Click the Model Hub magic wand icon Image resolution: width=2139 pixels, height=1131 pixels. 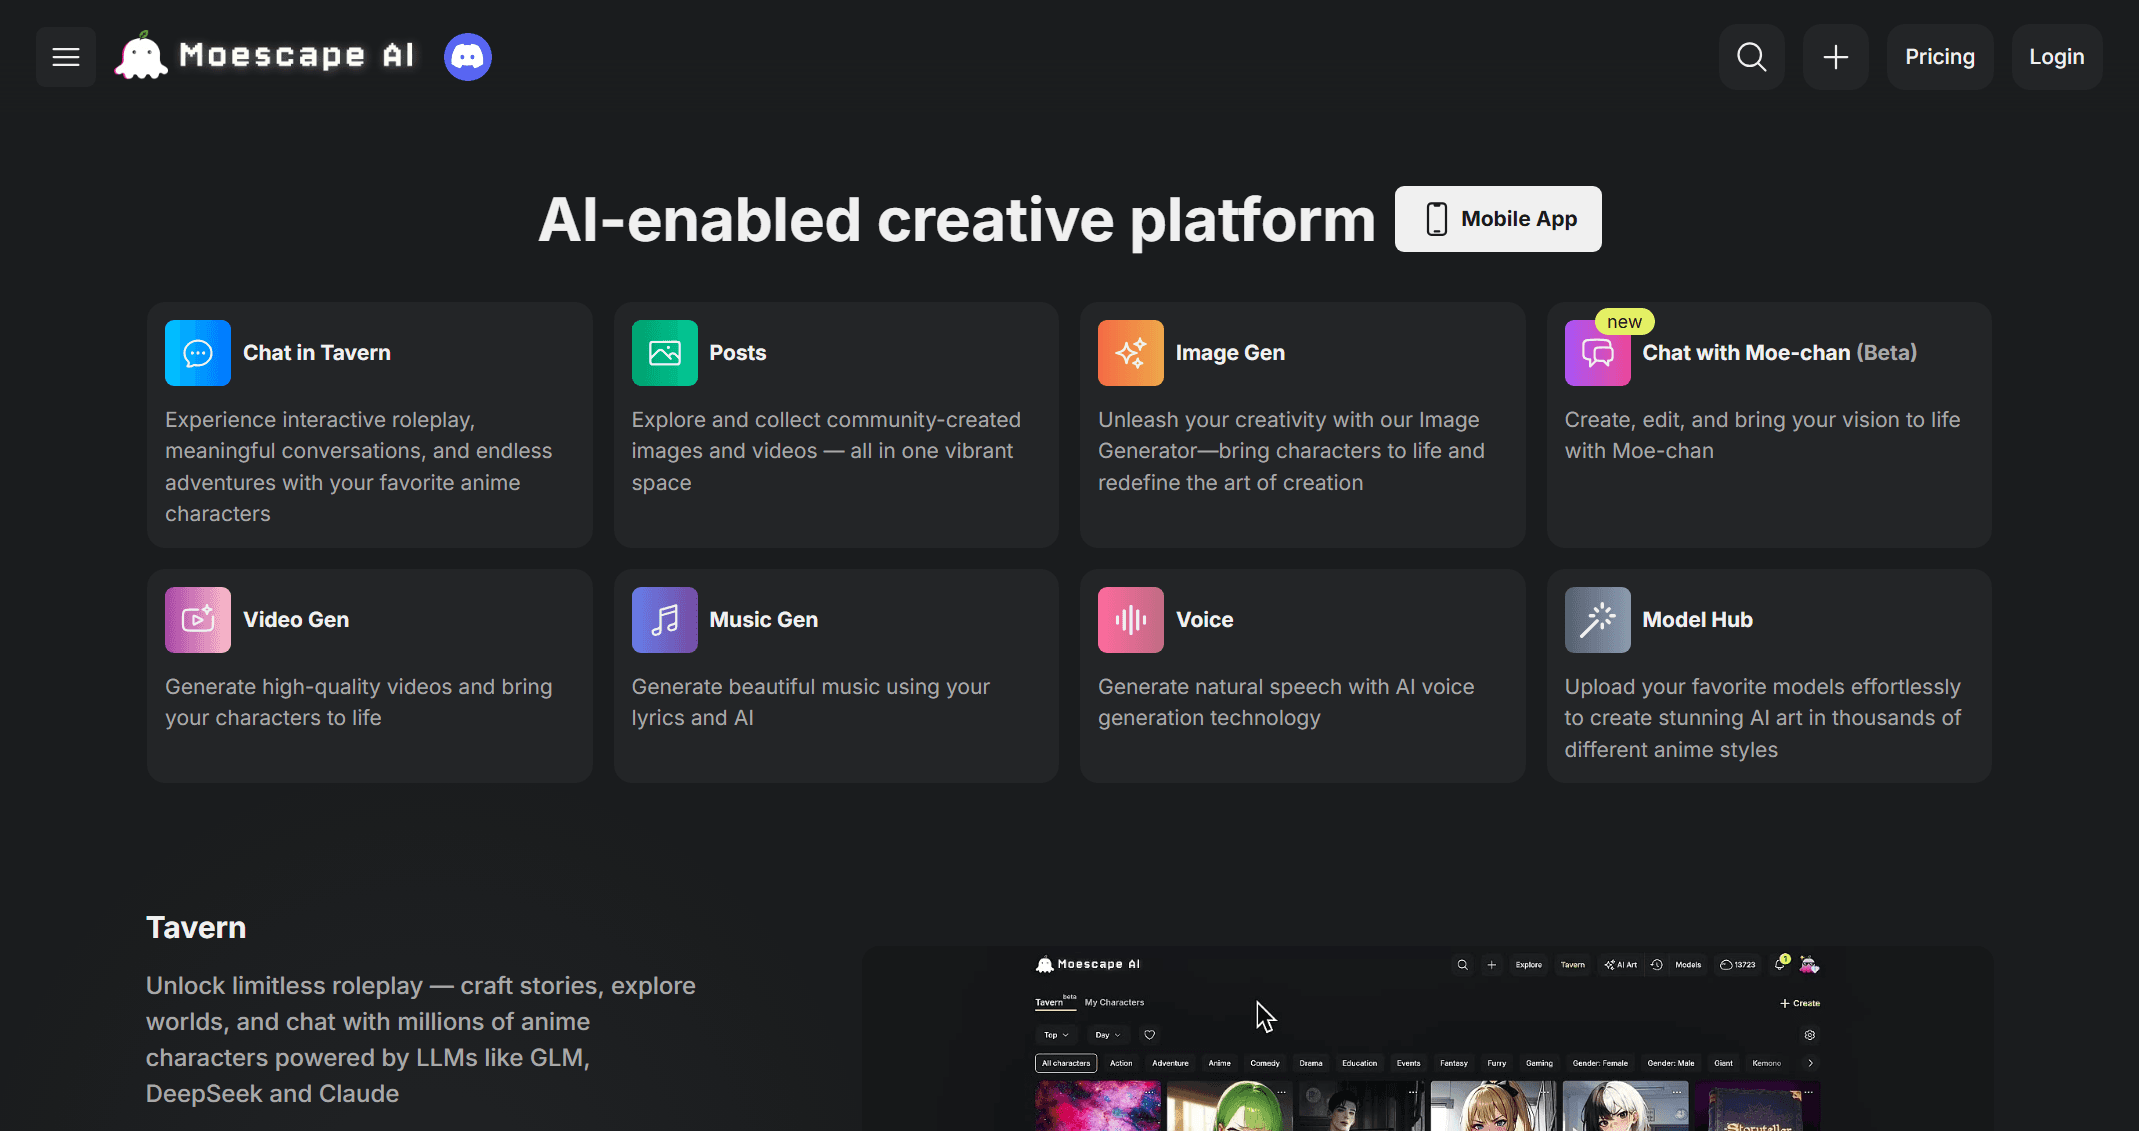[1597, 620]
